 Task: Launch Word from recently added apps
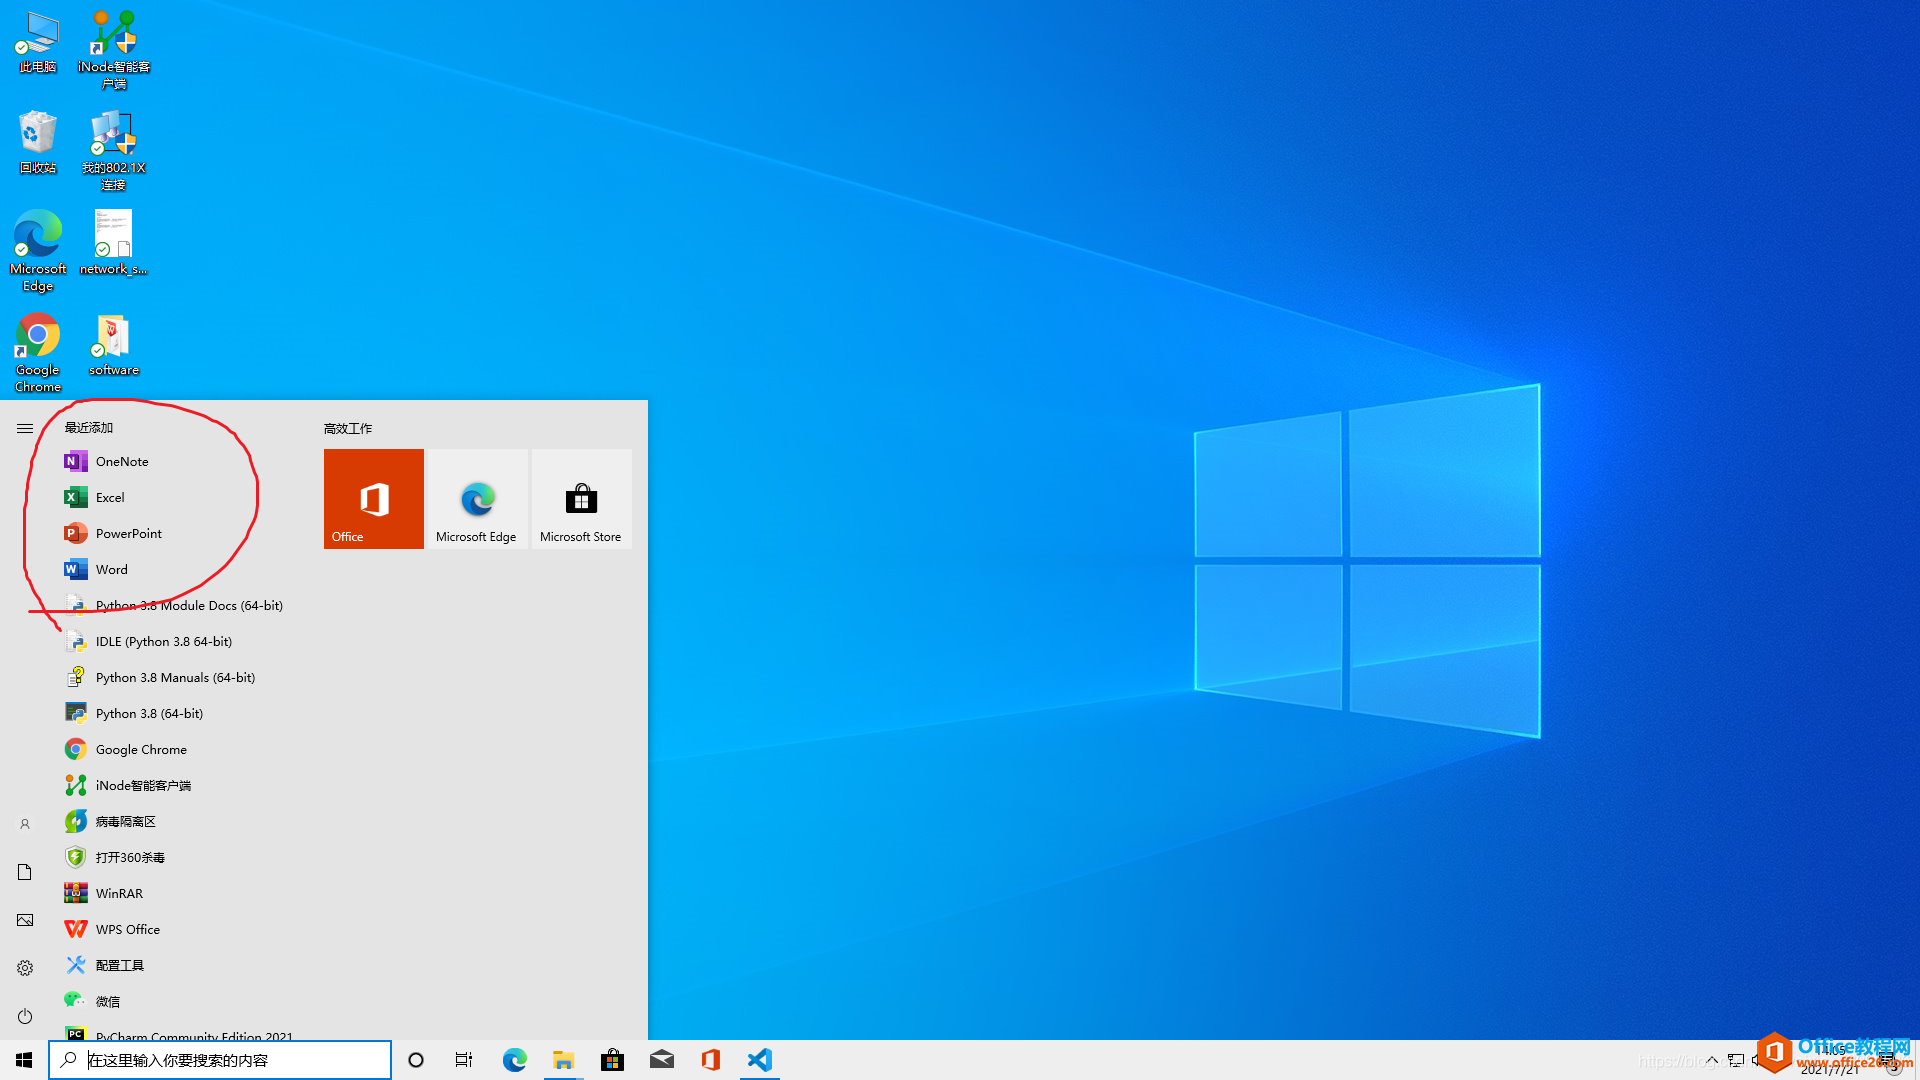pos(111,568)
